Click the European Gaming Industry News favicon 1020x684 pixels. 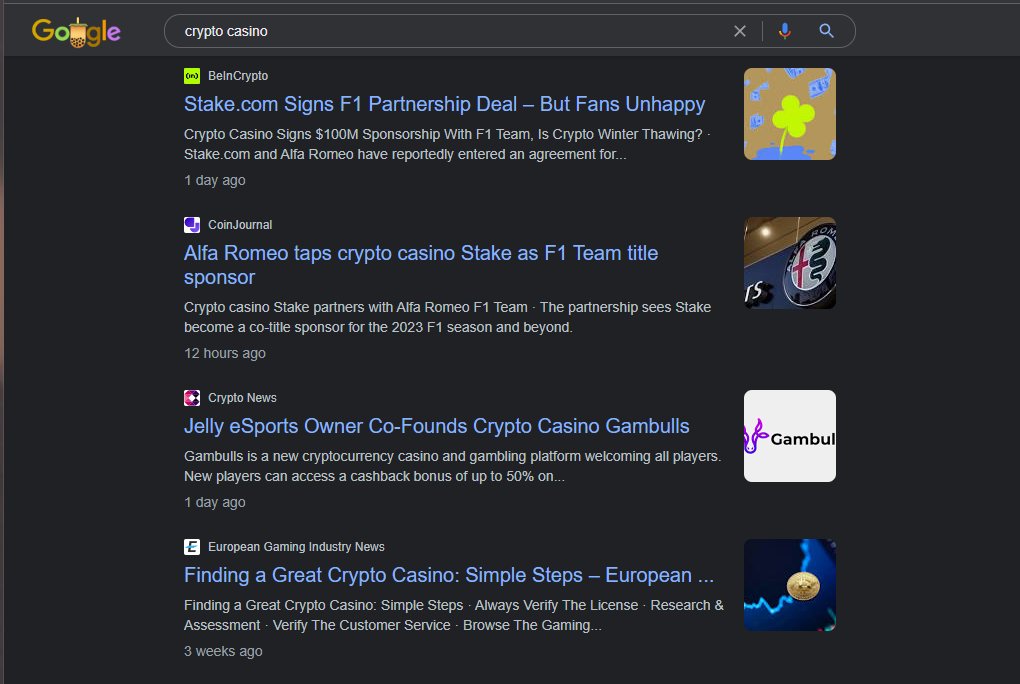point(192,546)
